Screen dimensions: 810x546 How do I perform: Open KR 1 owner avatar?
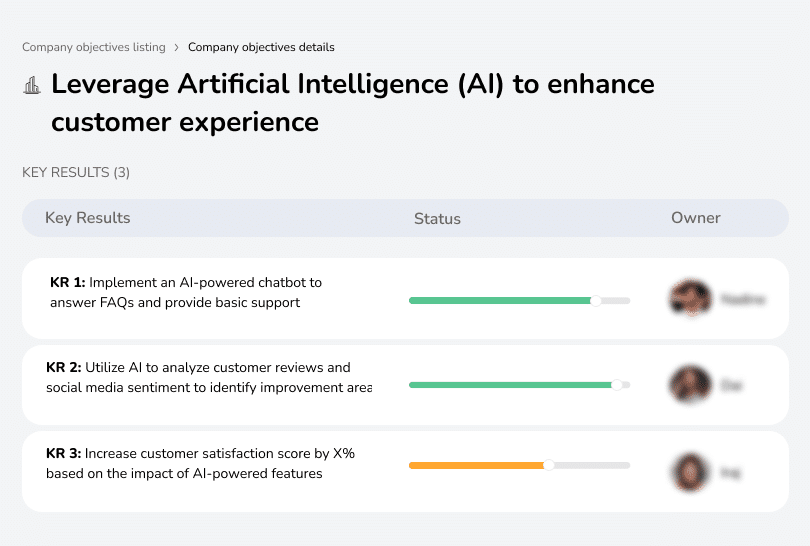[690, 298]
